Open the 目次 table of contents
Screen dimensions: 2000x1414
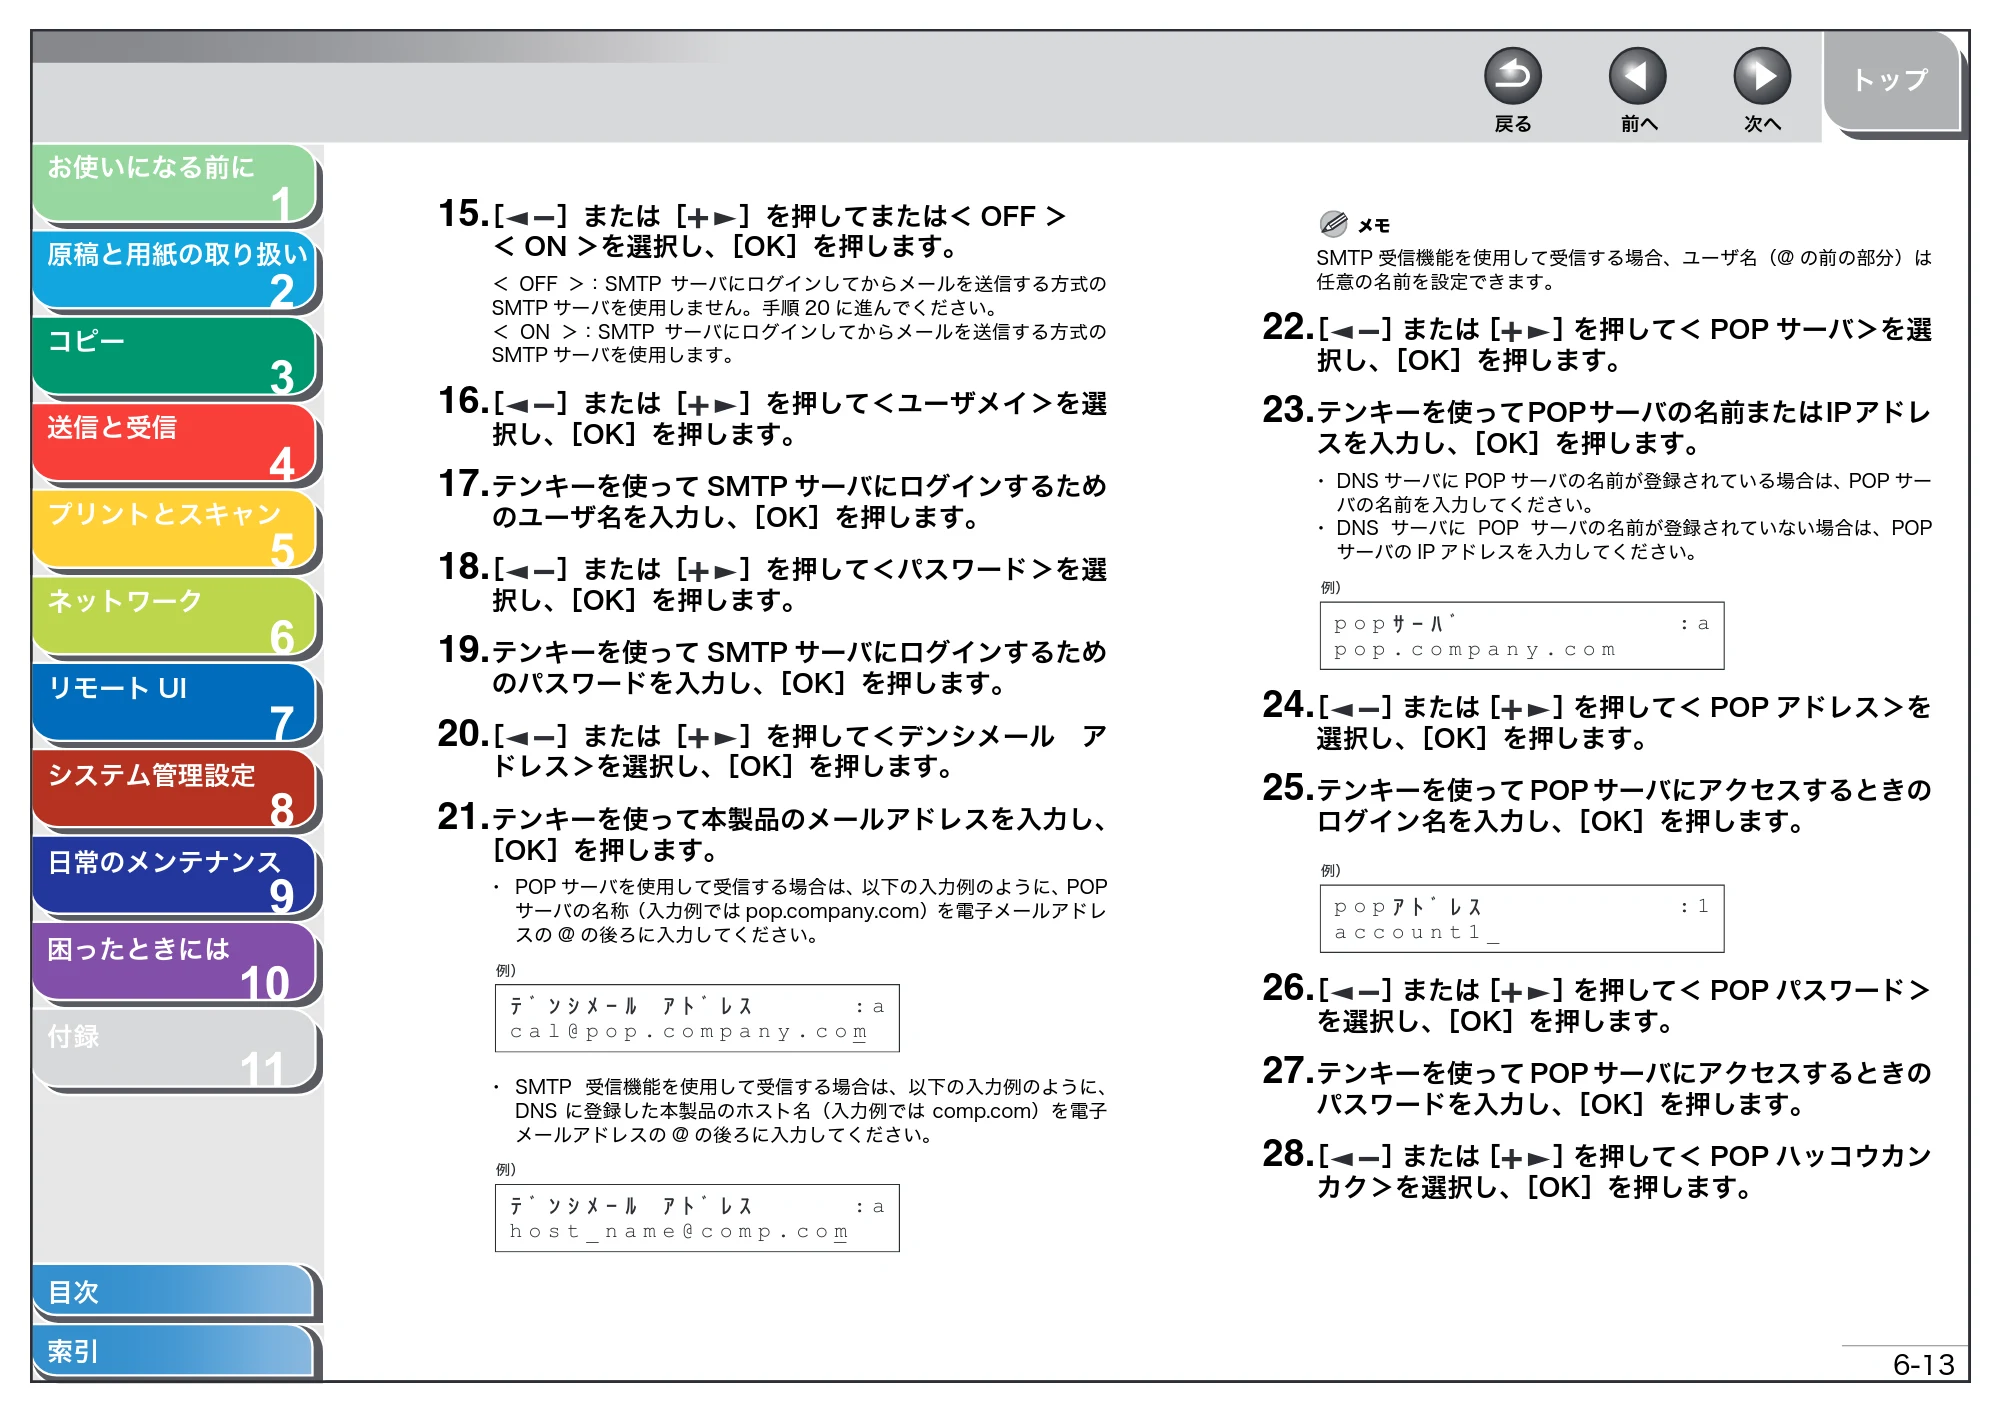coord(175,1292)
